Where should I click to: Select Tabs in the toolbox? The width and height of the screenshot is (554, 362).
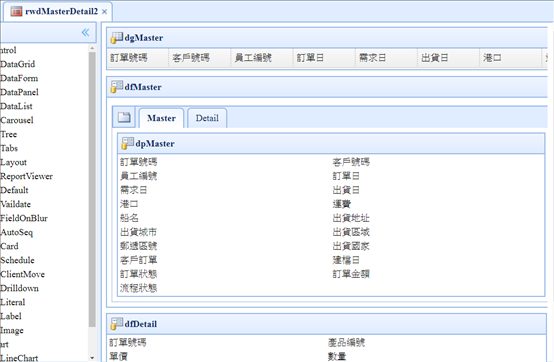9,148
